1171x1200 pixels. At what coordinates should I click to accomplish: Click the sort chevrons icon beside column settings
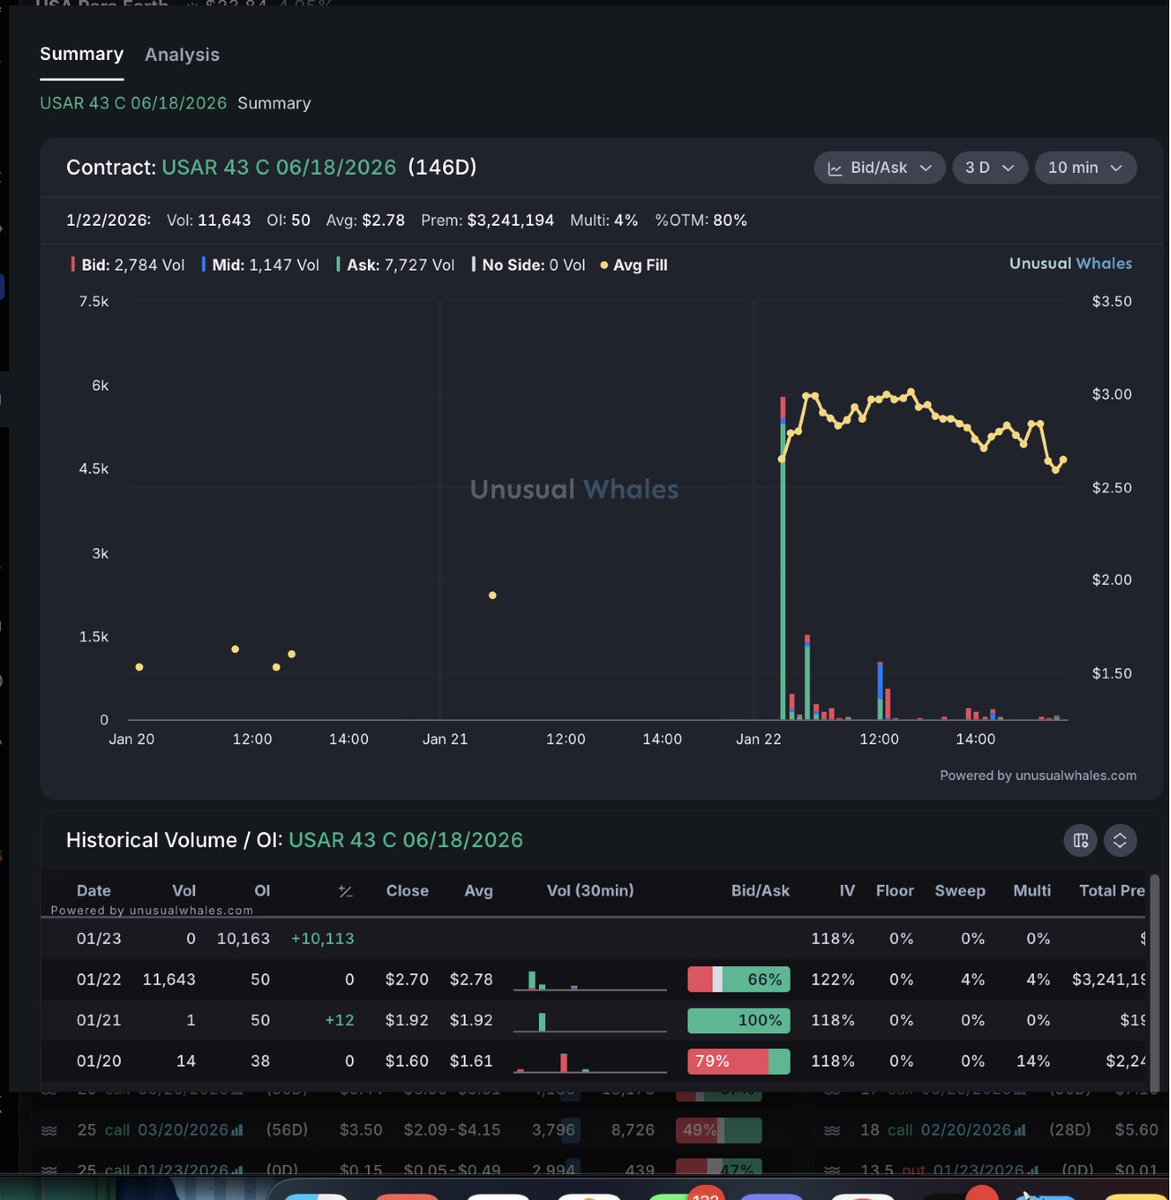1120,841
